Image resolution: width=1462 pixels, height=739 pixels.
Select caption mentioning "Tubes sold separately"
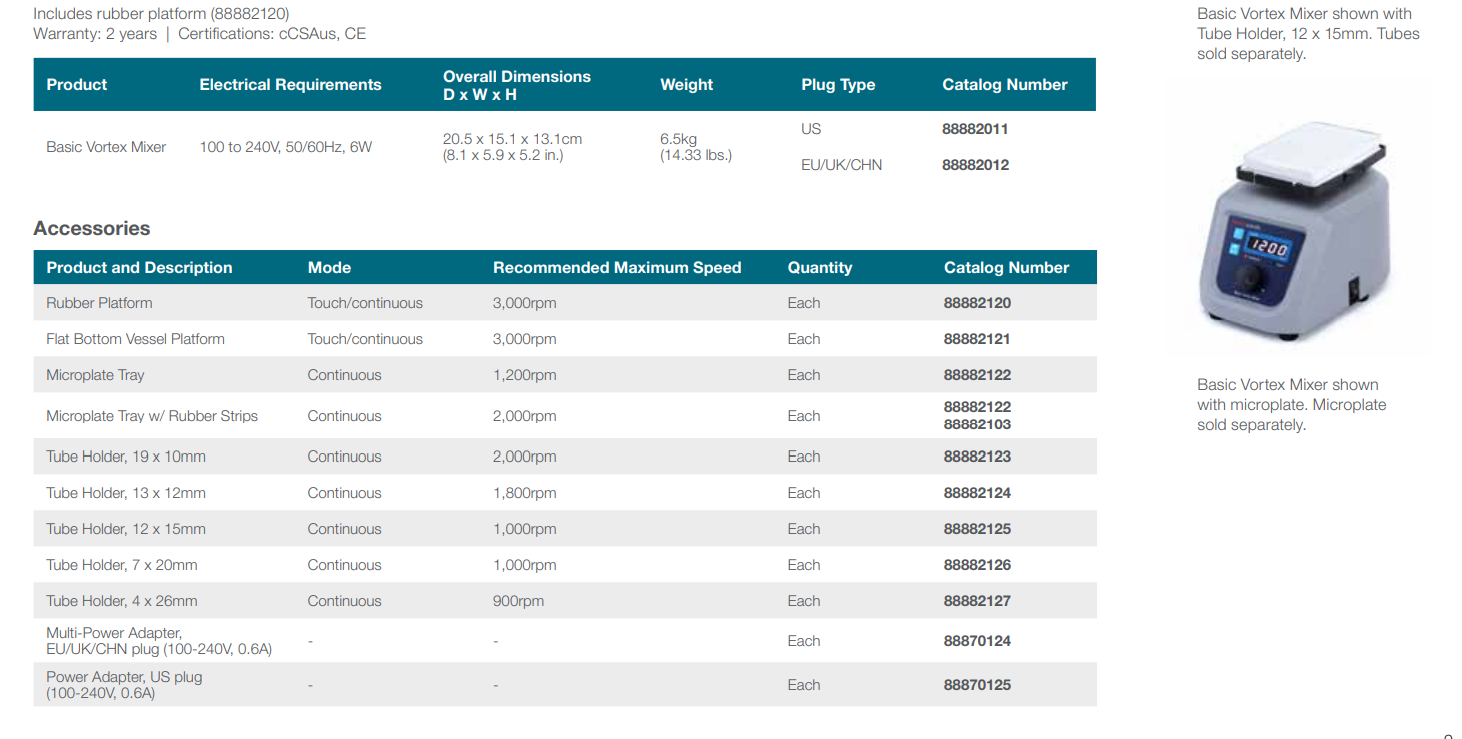1308,34
